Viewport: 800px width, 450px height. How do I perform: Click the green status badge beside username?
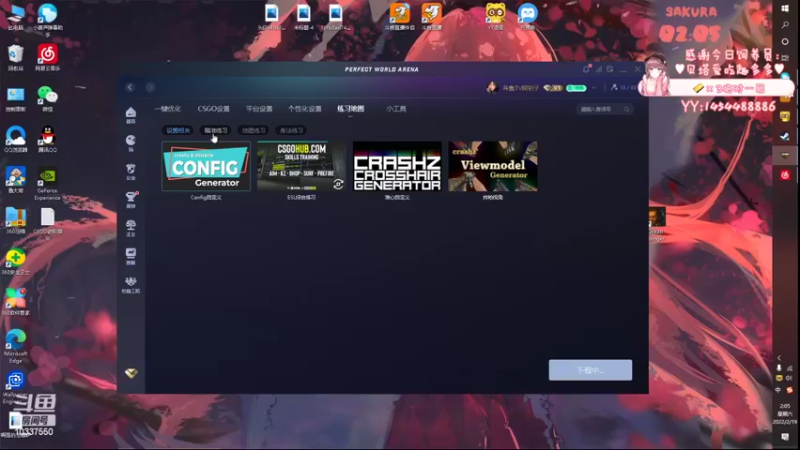click(576, 88)
